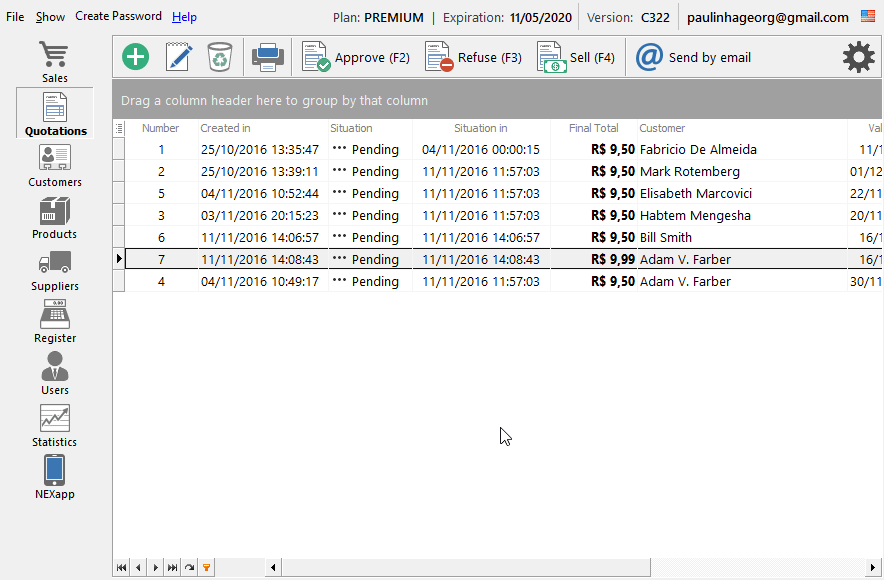
Task: Open settings with the gear icon
Action: click(x=859, y=57)
